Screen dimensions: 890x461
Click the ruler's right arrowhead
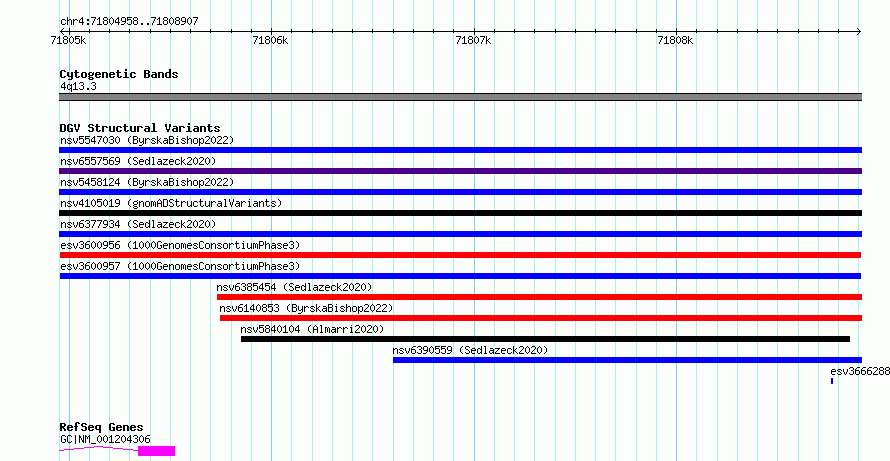(x=859, y=31)
